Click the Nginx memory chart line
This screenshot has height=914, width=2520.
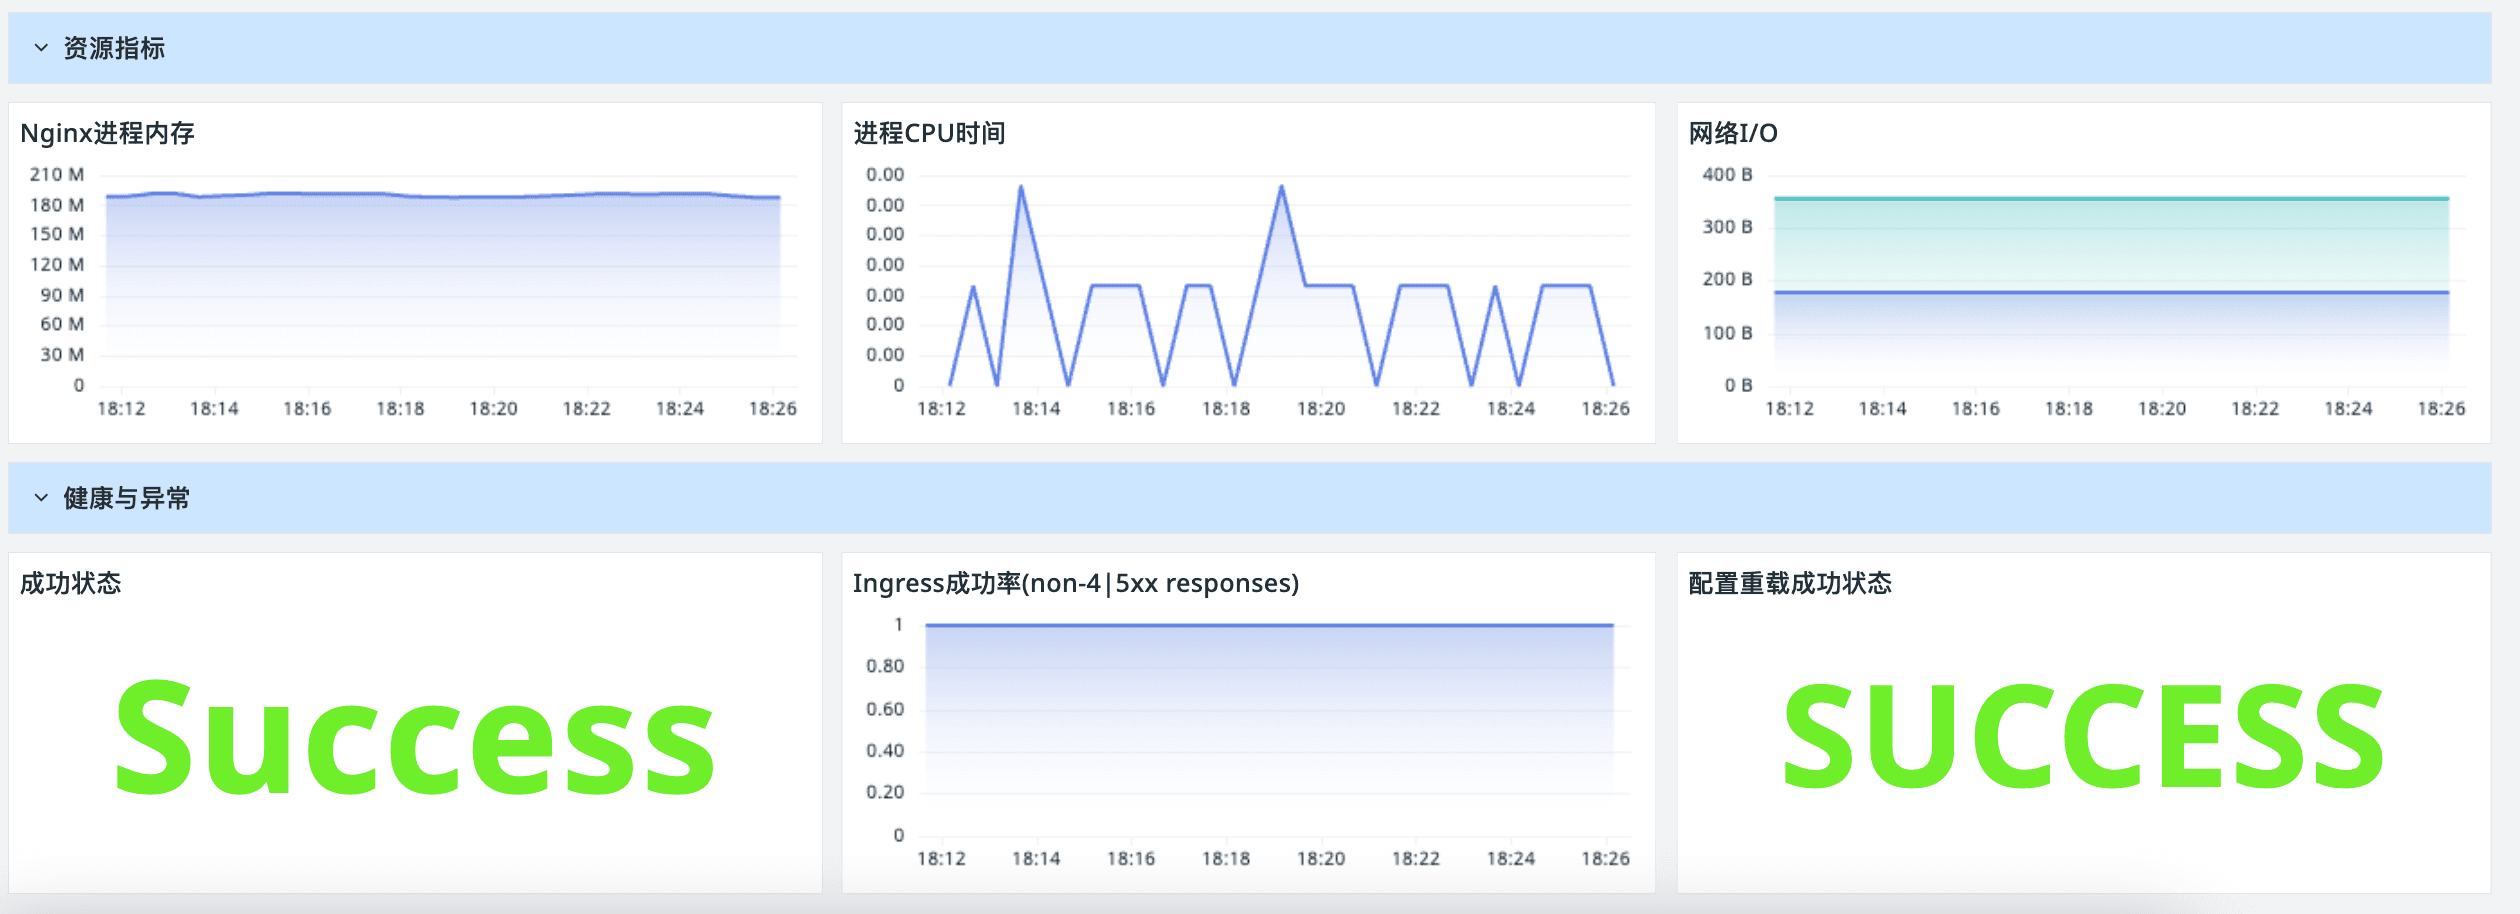click(x=443, y=195)
